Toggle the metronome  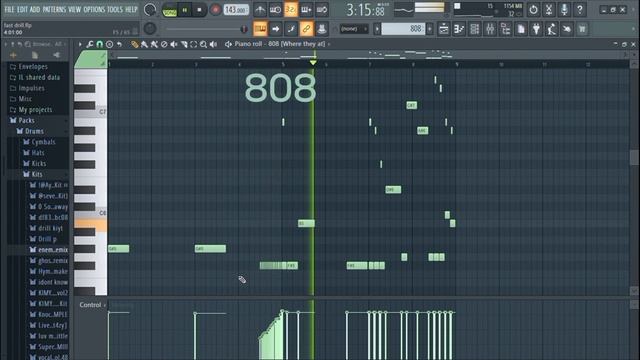(x=260, y=9)
